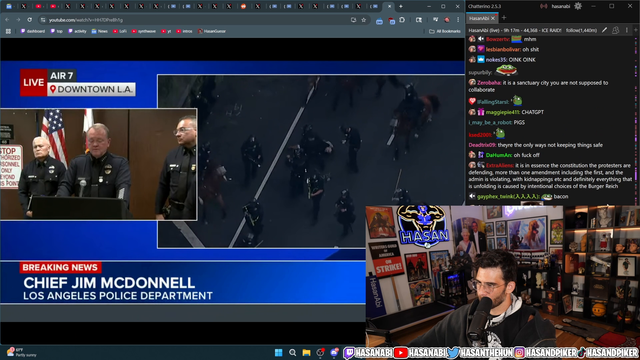The image size is (640, 360).
Task: Click username gayphex_twink in chat
Action: tap(508, 196)
